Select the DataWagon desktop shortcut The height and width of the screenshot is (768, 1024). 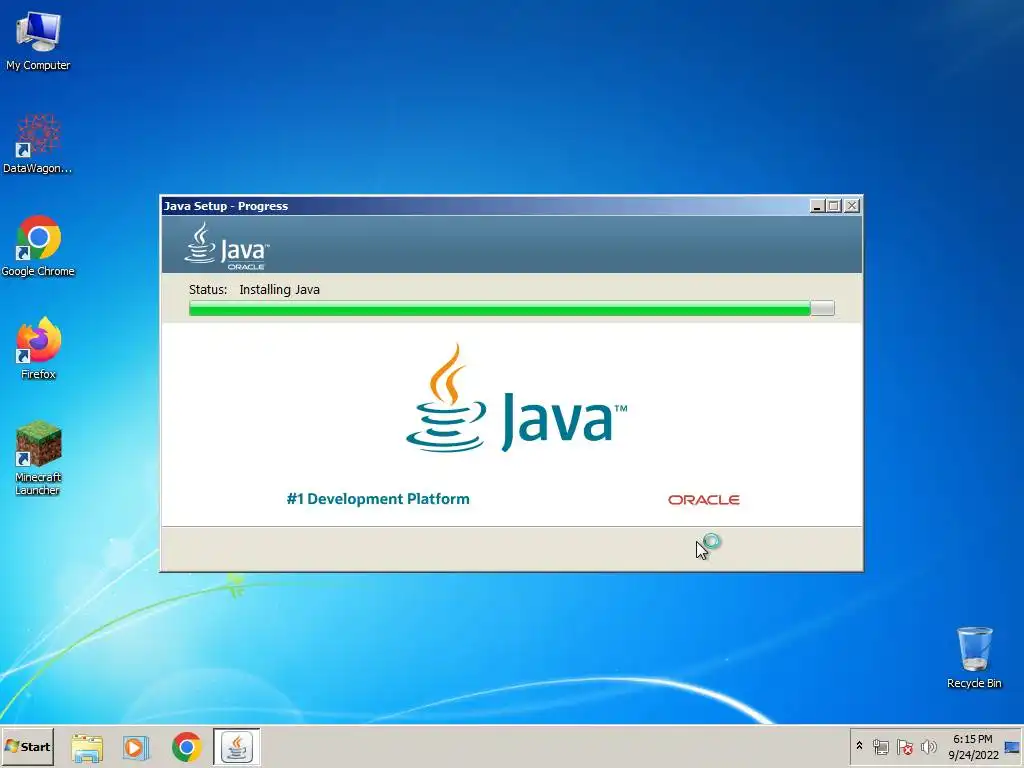tap(38, 144)
